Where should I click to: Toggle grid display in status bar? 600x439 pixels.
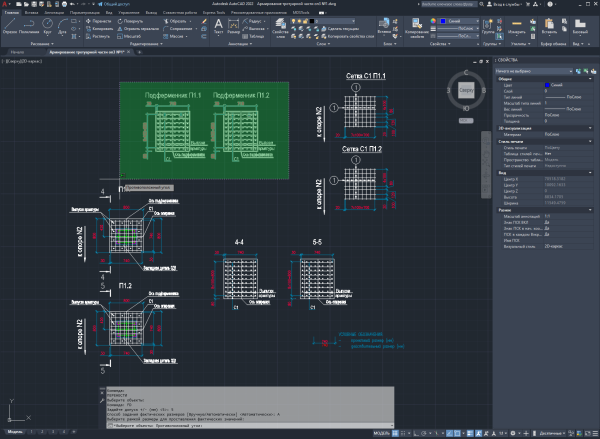(395, 433)
